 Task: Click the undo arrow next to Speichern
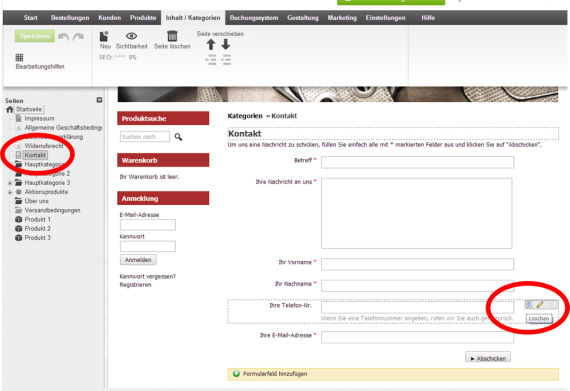pyautogui.click(x=64, y=36)
